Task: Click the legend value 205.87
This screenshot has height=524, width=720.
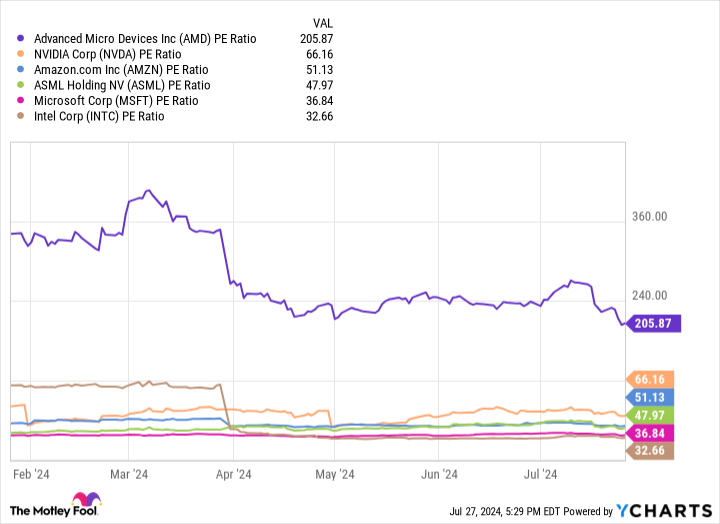Action: click(316, 39)
